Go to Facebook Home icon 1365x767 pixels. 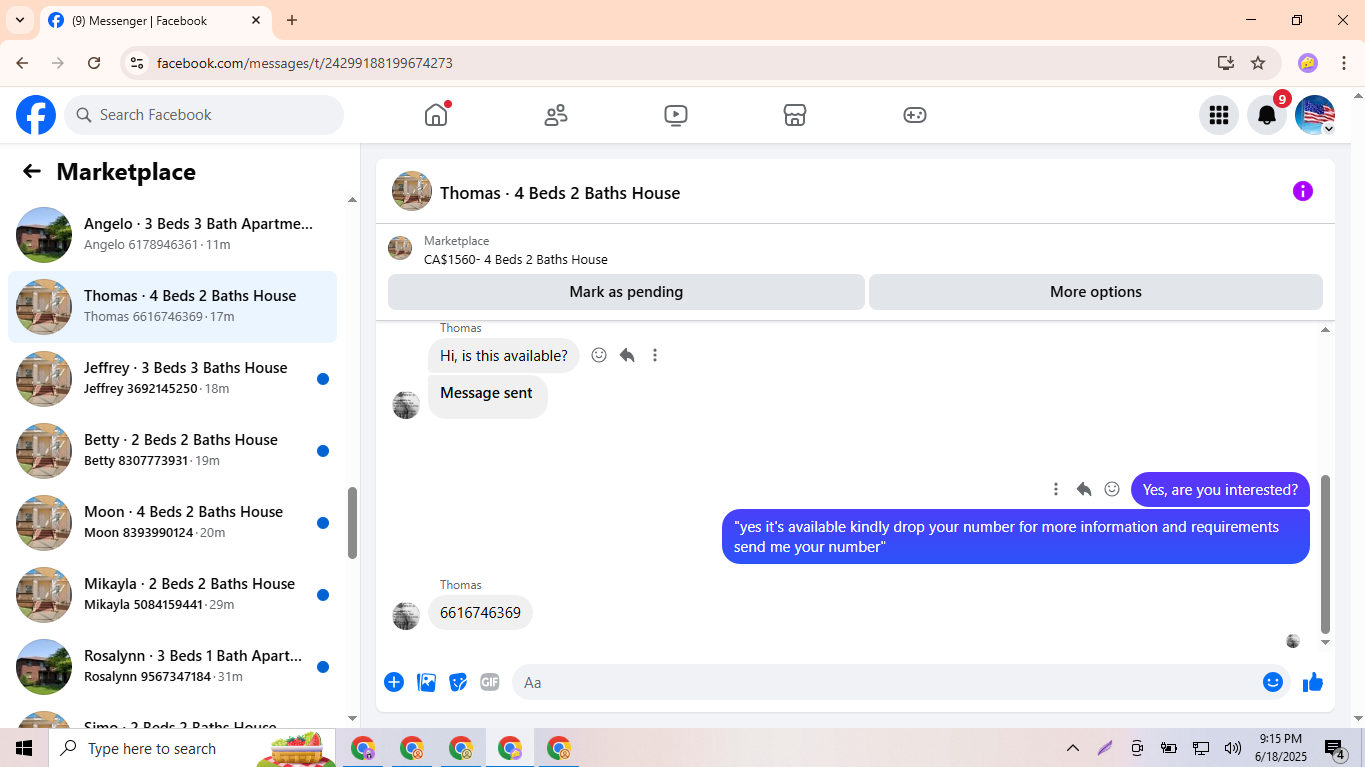[x=436, y=115]
